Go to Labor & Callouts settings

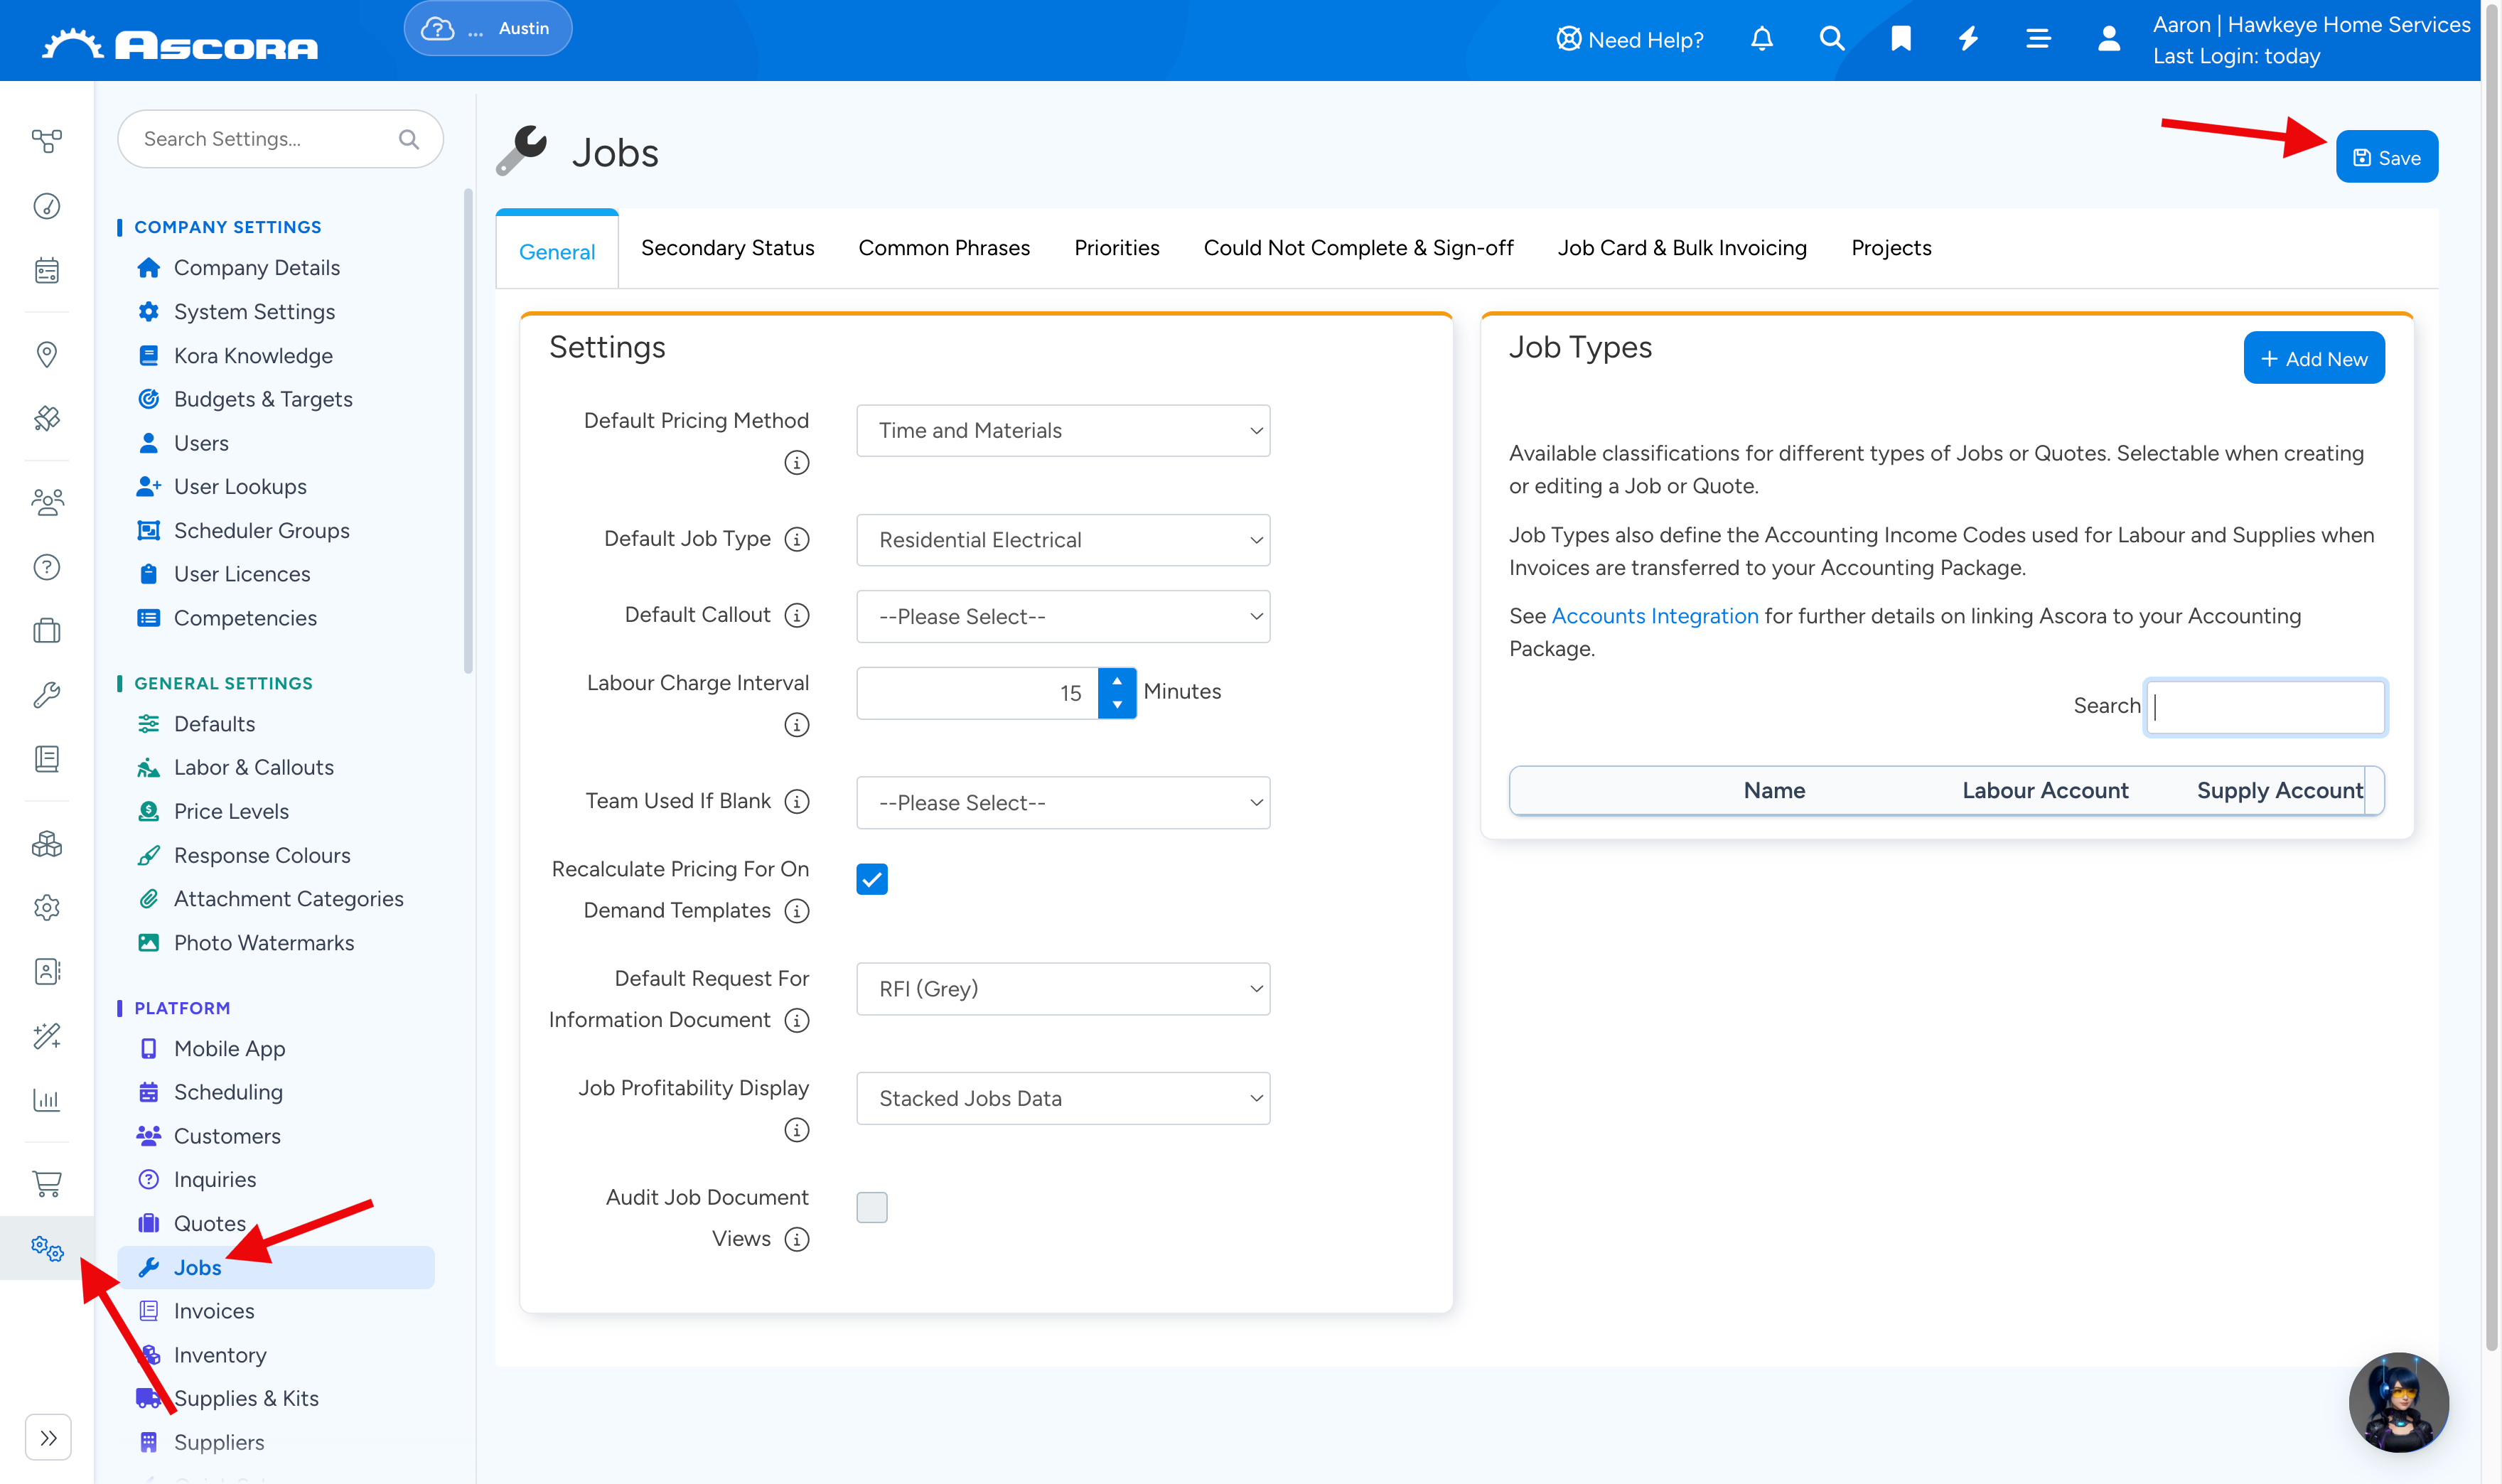(x=253, y=767)
